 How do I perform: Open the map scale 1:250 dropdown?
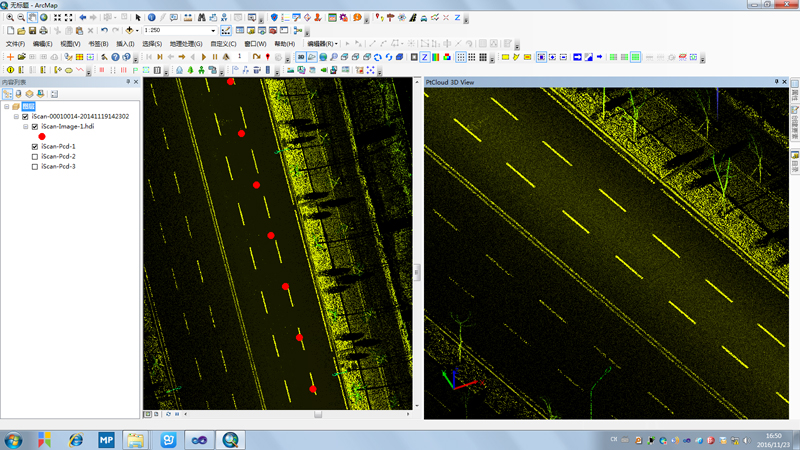pyautogui.click(x=213, y=31)
